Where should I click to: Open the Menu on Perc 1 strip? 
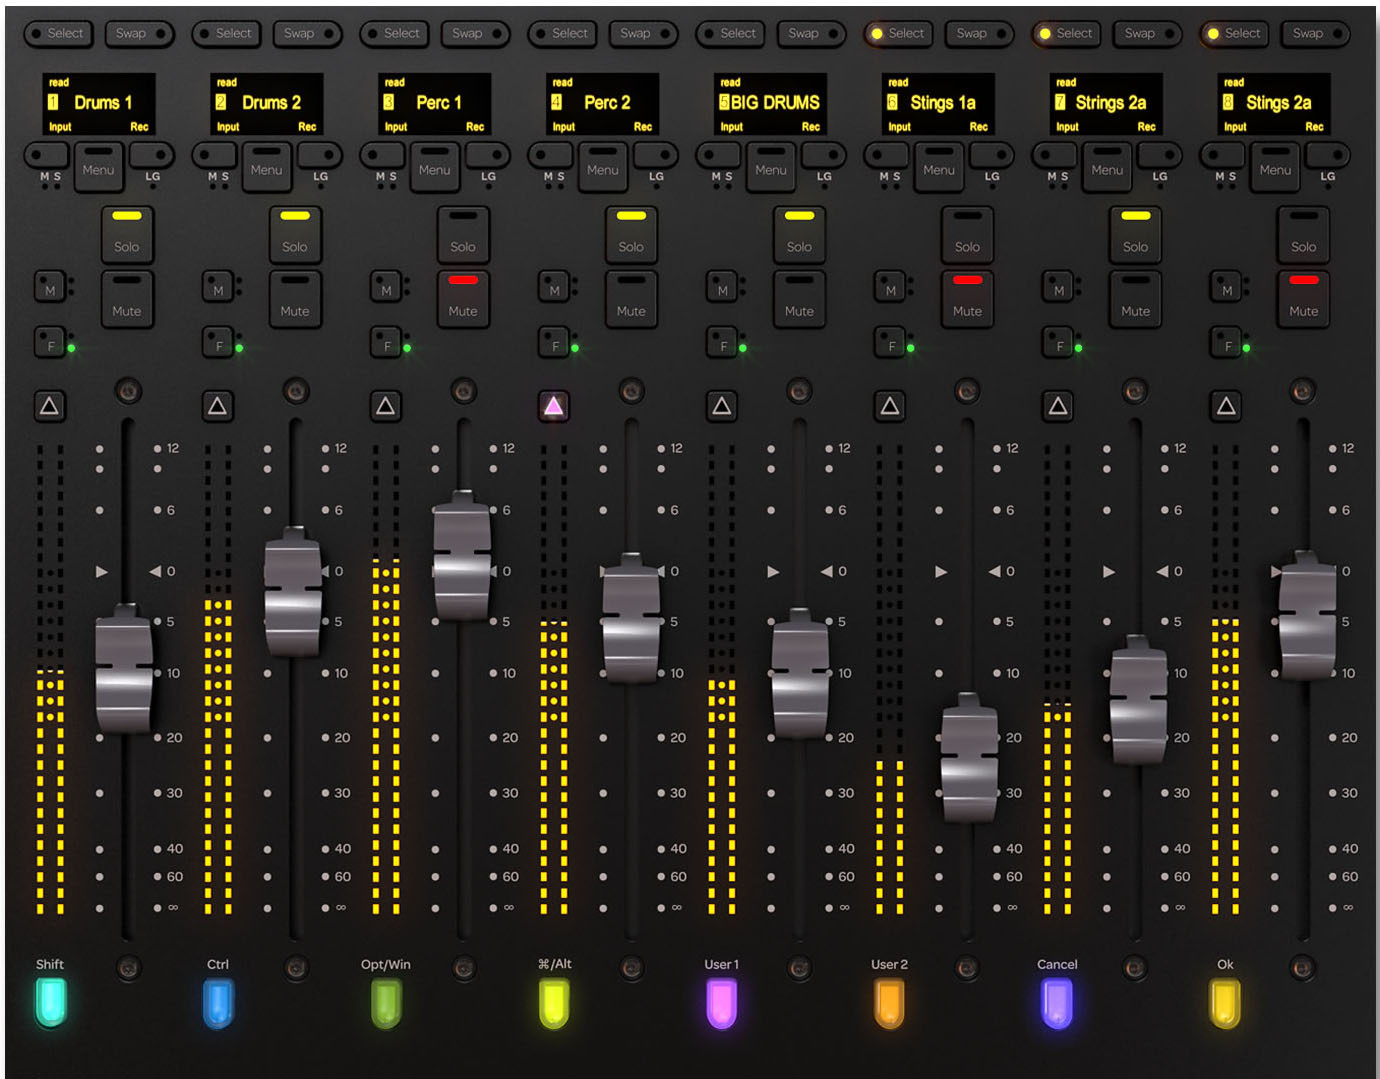click(x=434, y=165)
